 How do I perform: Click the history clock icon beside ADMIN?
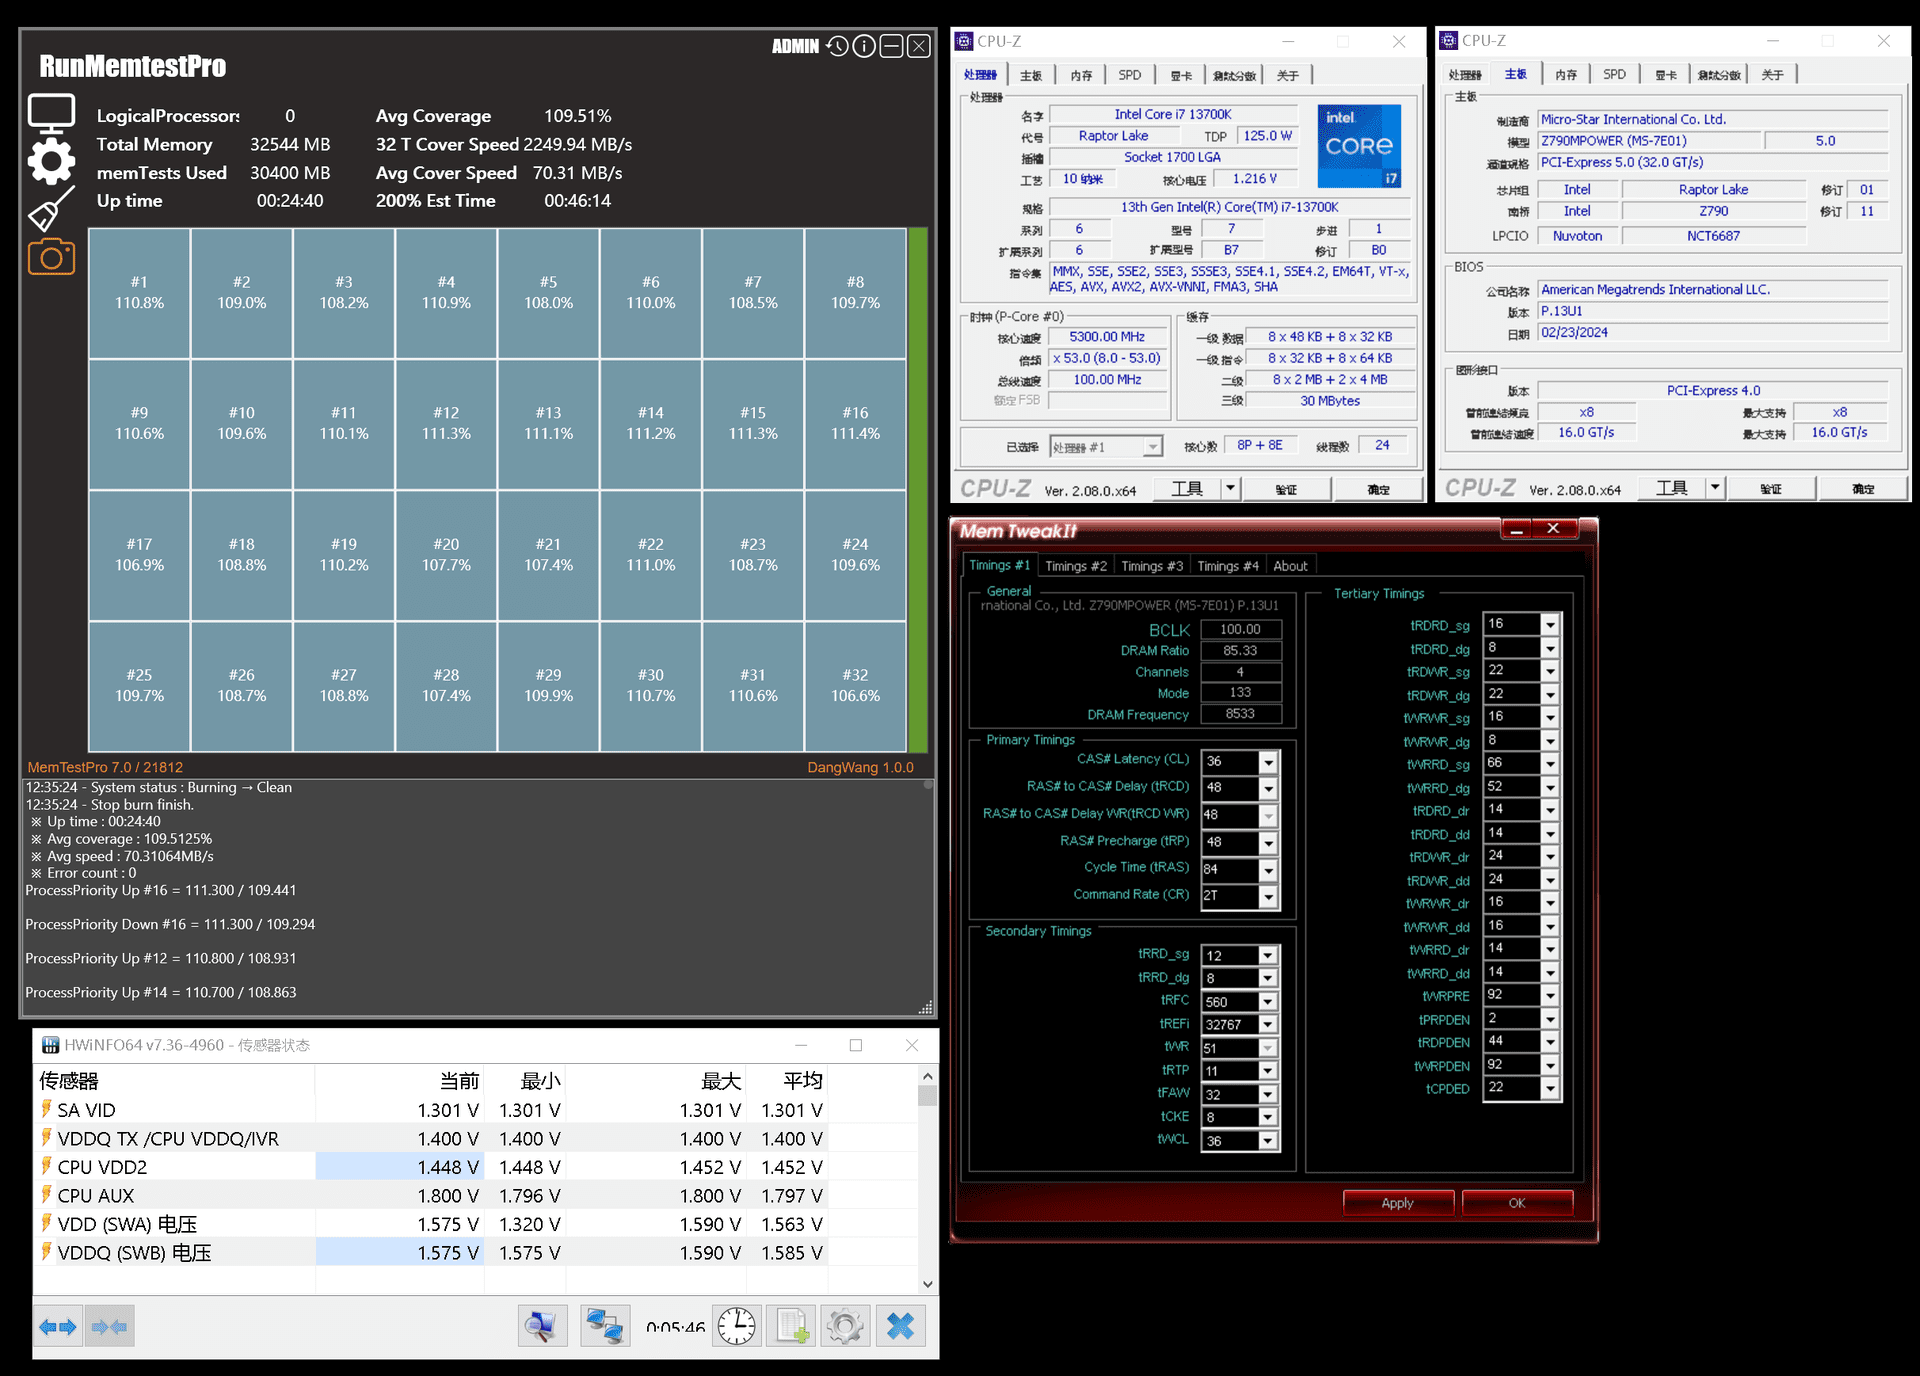click(x=837, y=46)
